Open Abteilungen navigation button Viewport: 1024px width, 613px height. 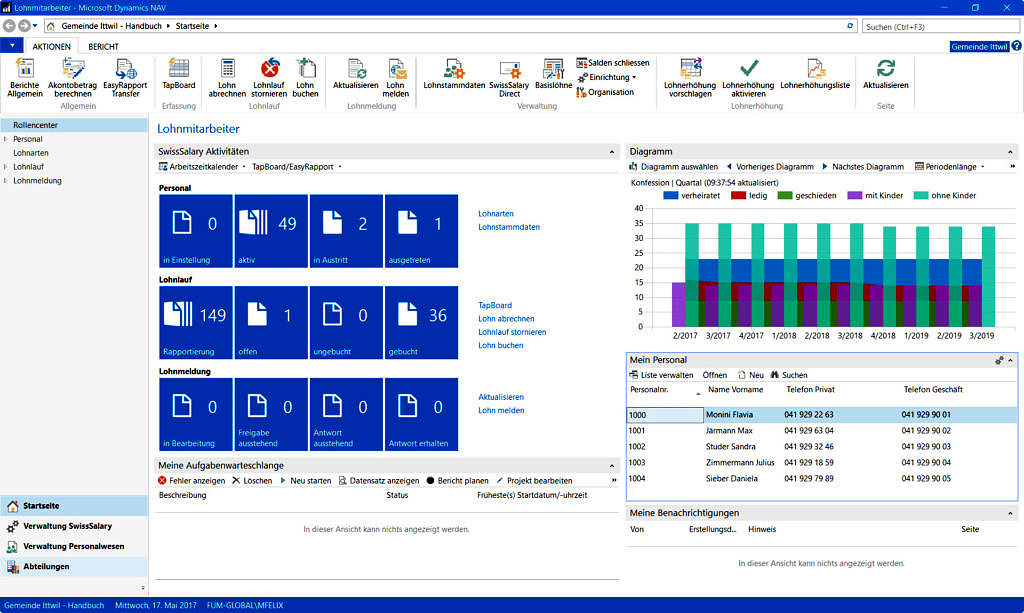coord(74,567)
